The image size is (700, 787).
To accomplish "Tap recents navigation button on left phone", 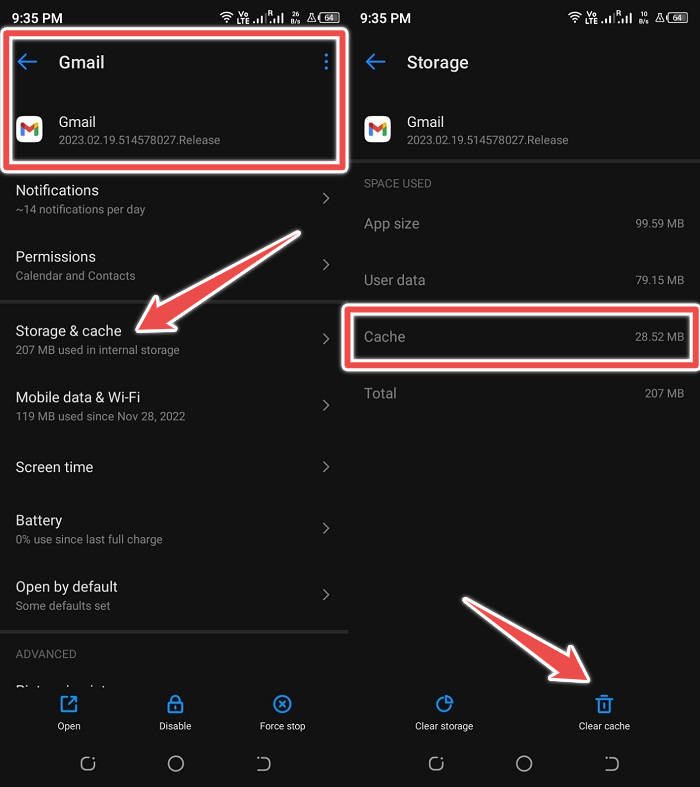I will pos(88,763).
